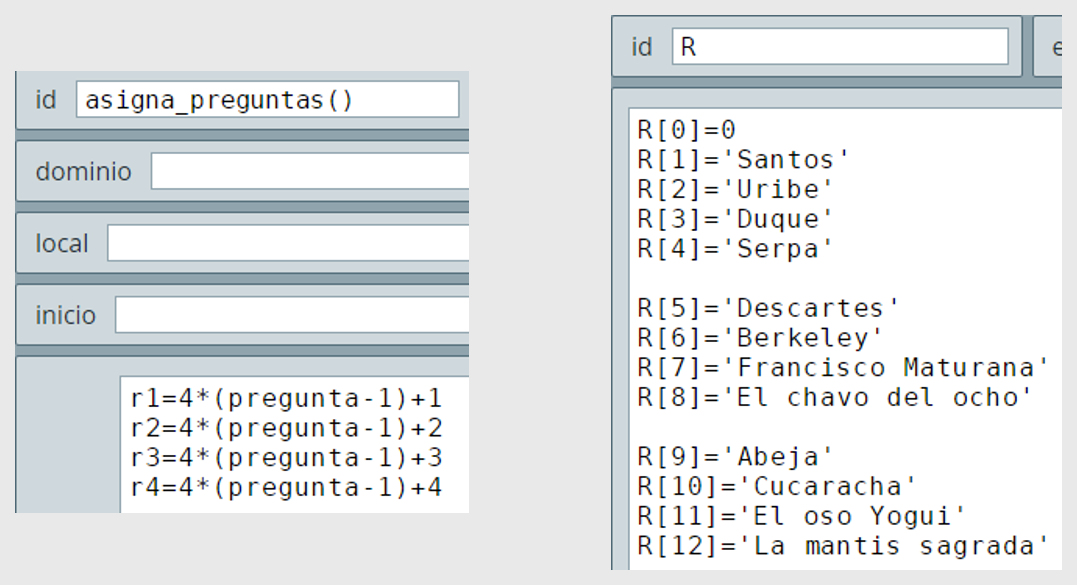Click the asigna_preguntas() id field
This screenshot has height=585, width=1077.
tap(267, 100)
